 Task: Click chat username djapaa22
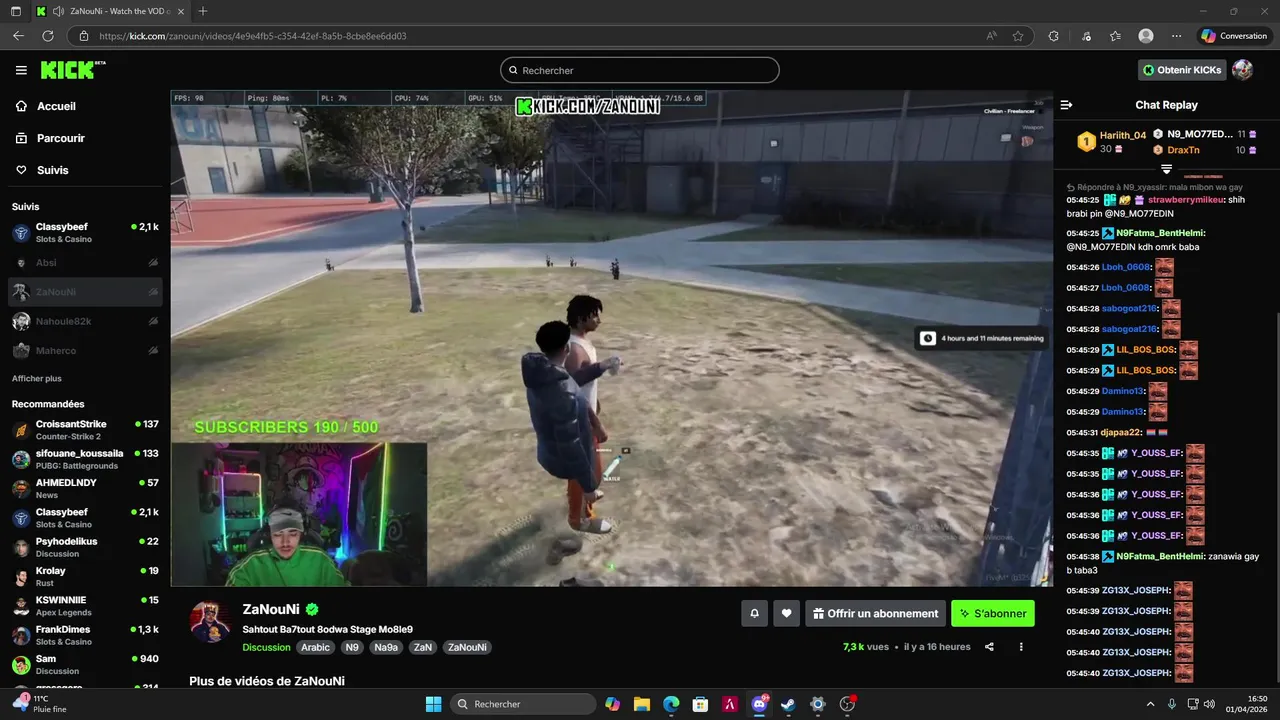pos(1120,432)
